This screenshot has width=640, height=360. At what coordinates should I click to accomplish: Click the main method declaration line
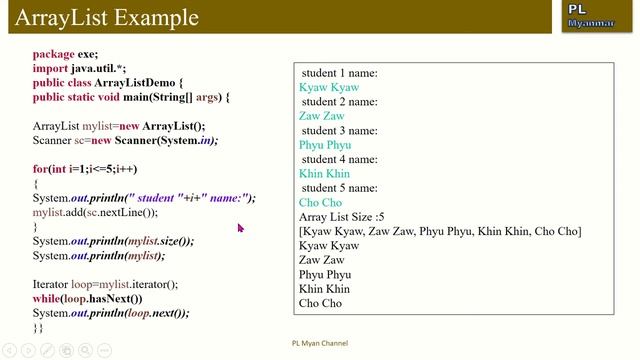click(x=131, y=97)
